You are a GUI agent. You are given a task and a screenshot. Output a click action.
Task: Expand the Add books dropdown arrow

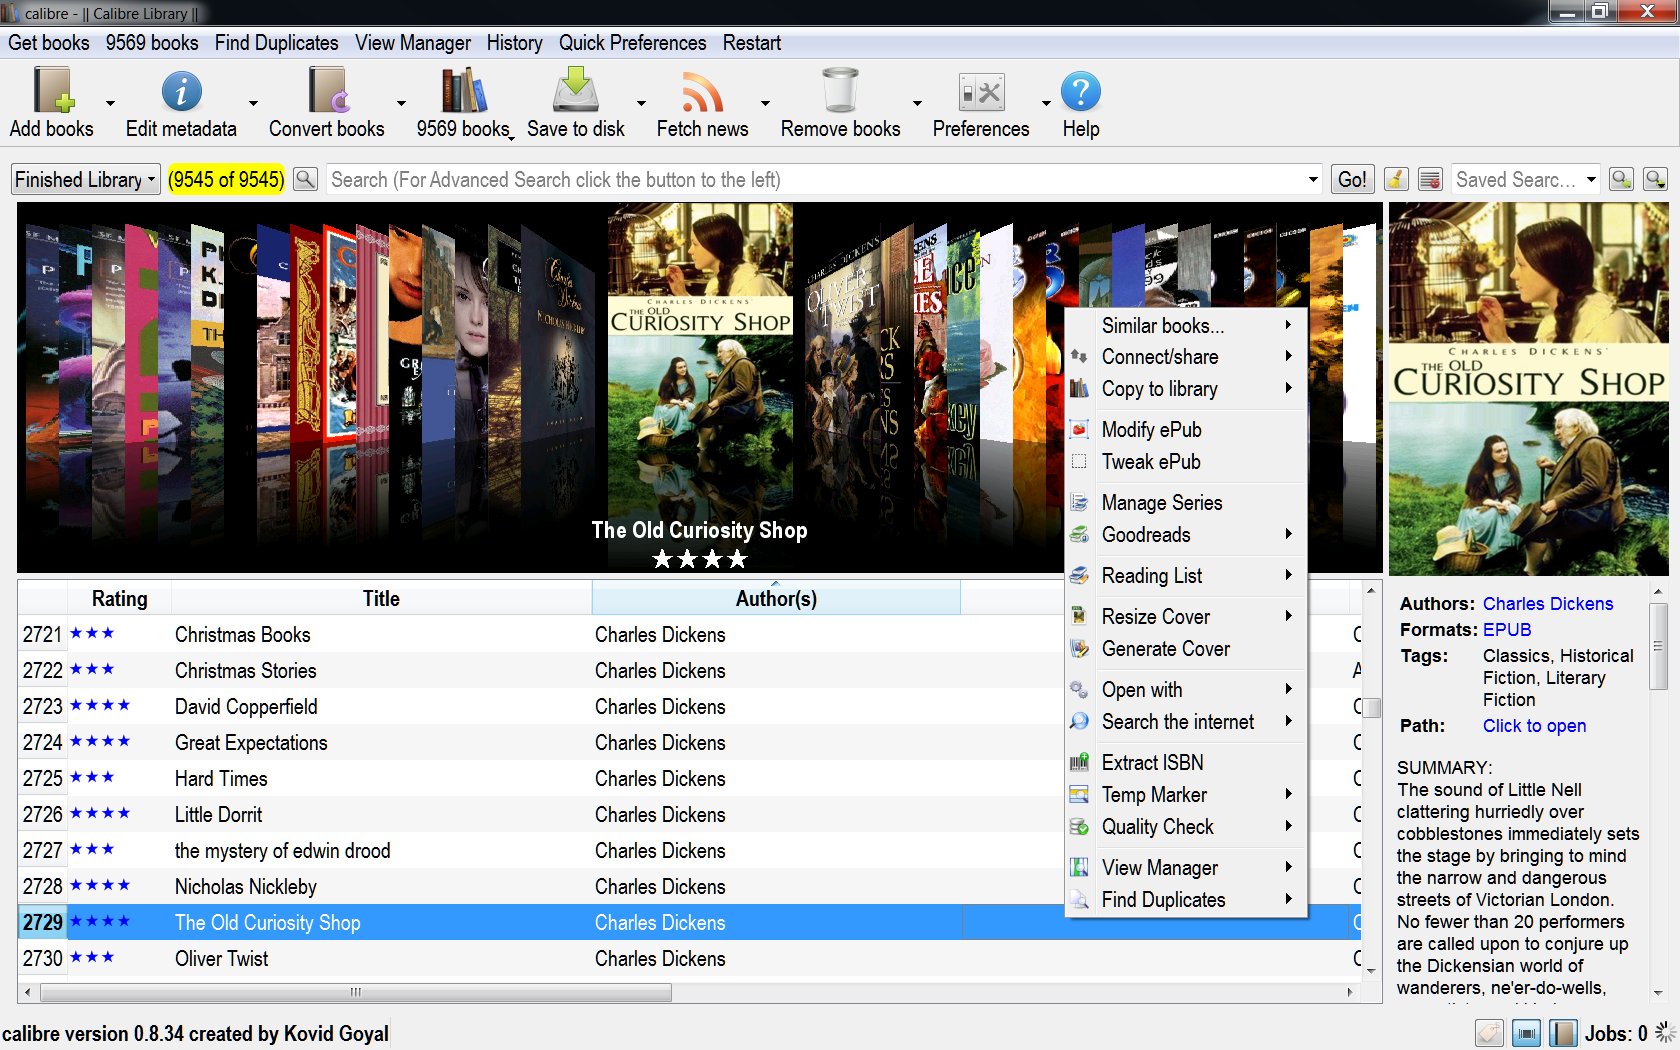(110, 103)
